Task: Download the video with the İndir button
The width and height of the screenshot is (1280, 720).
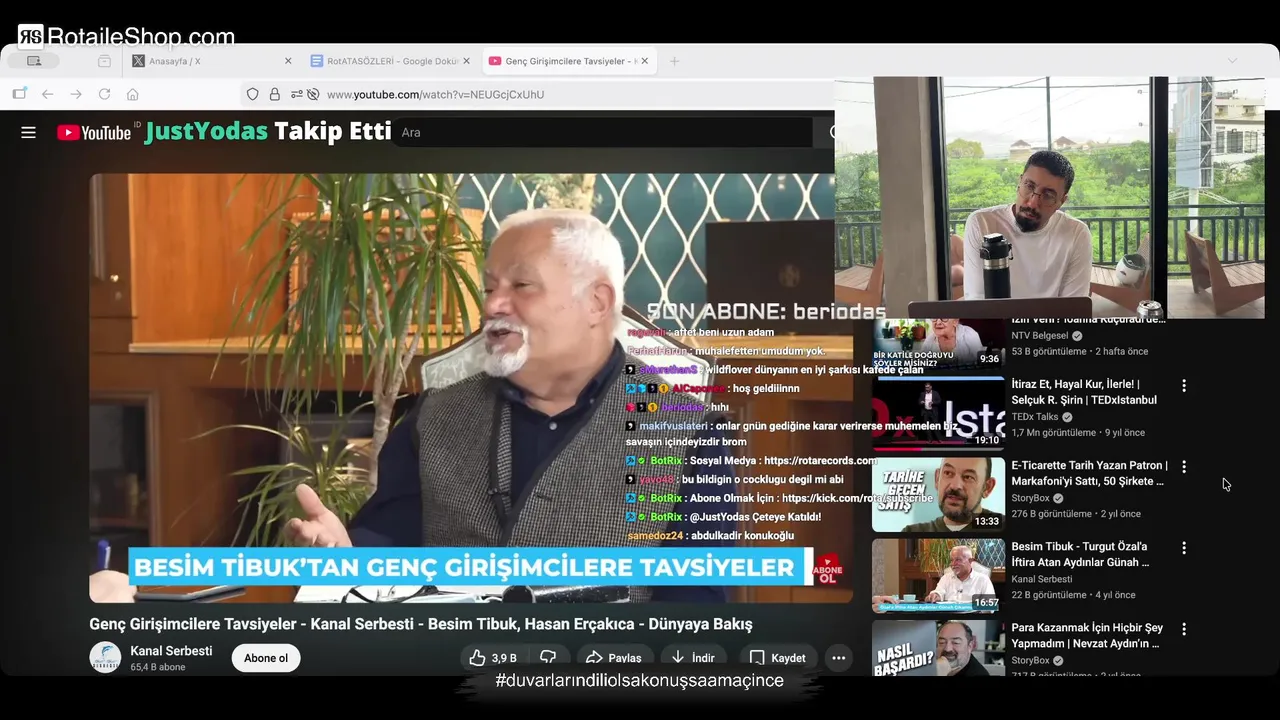Action: point(692,658)
